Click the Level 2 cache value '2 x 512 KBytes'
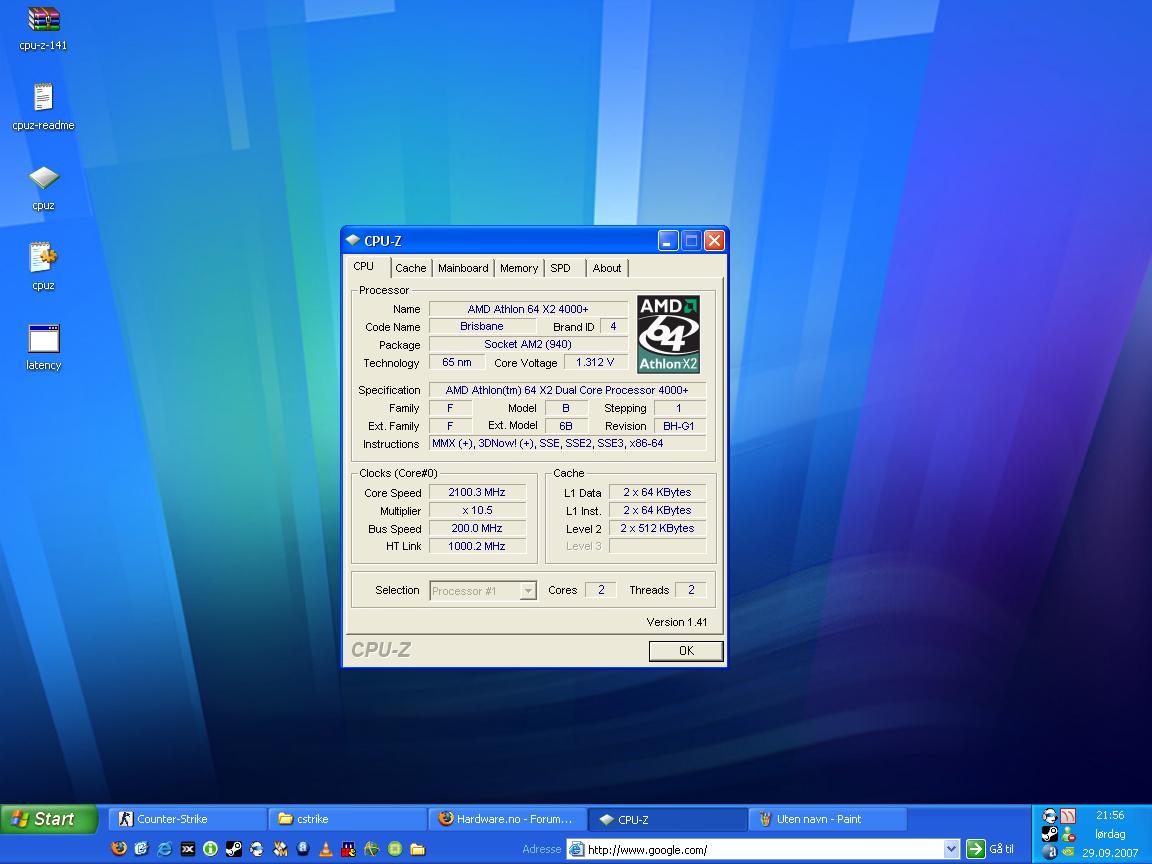The image size is (1152, 864). tap(658, 528)
